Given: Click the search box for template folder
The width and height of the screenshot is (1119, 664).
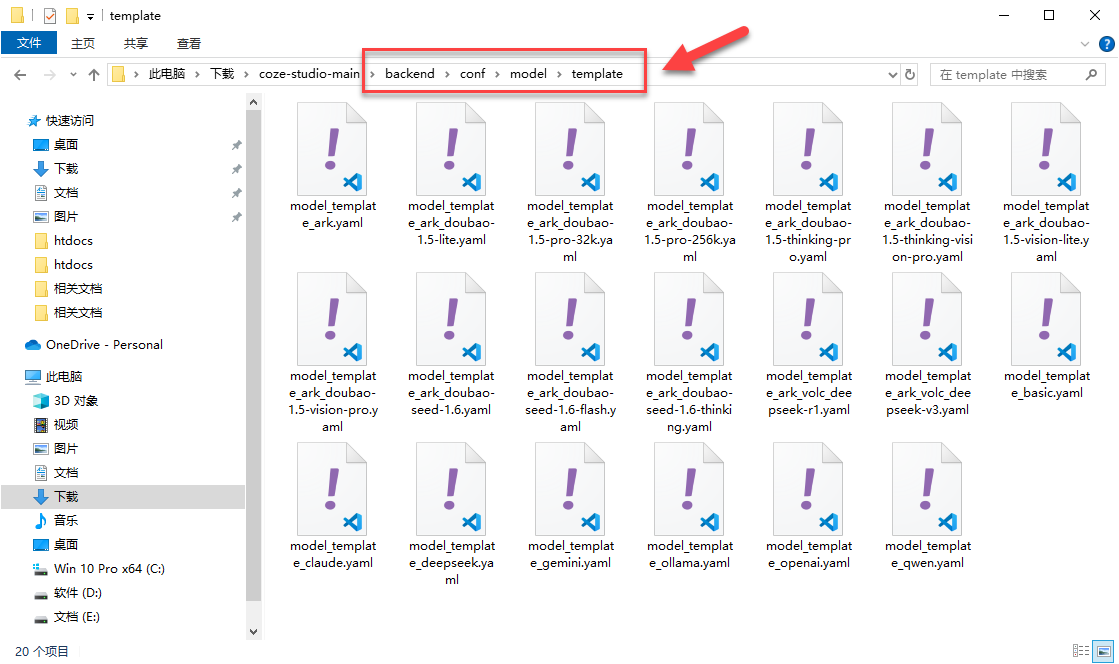Looking at the screenshot, I should point(1010,74).
